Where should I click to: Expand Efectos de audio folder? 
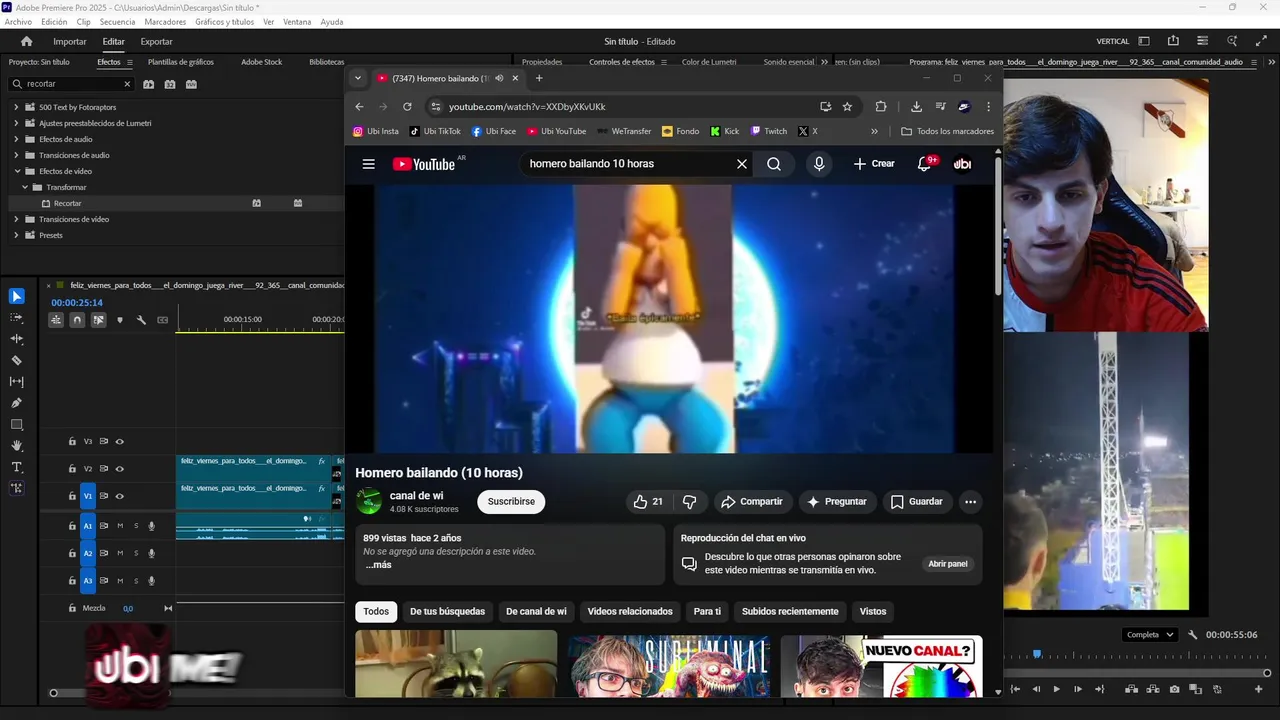(x=16, y=139)
